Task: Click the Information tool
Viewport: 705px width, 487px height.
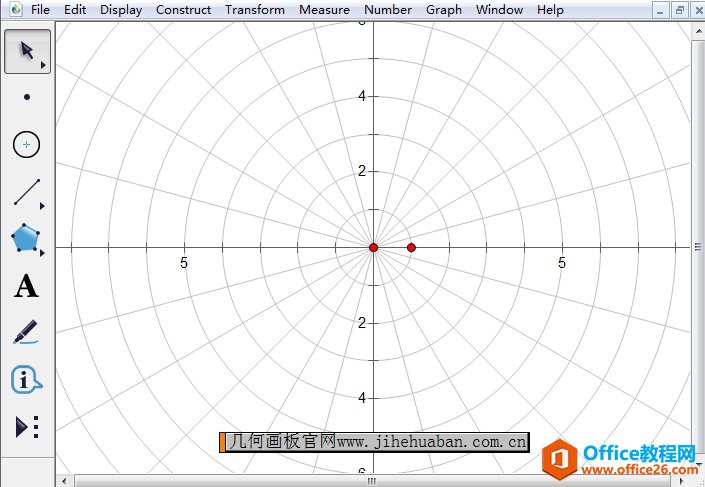Action: (x=27, y=380)
